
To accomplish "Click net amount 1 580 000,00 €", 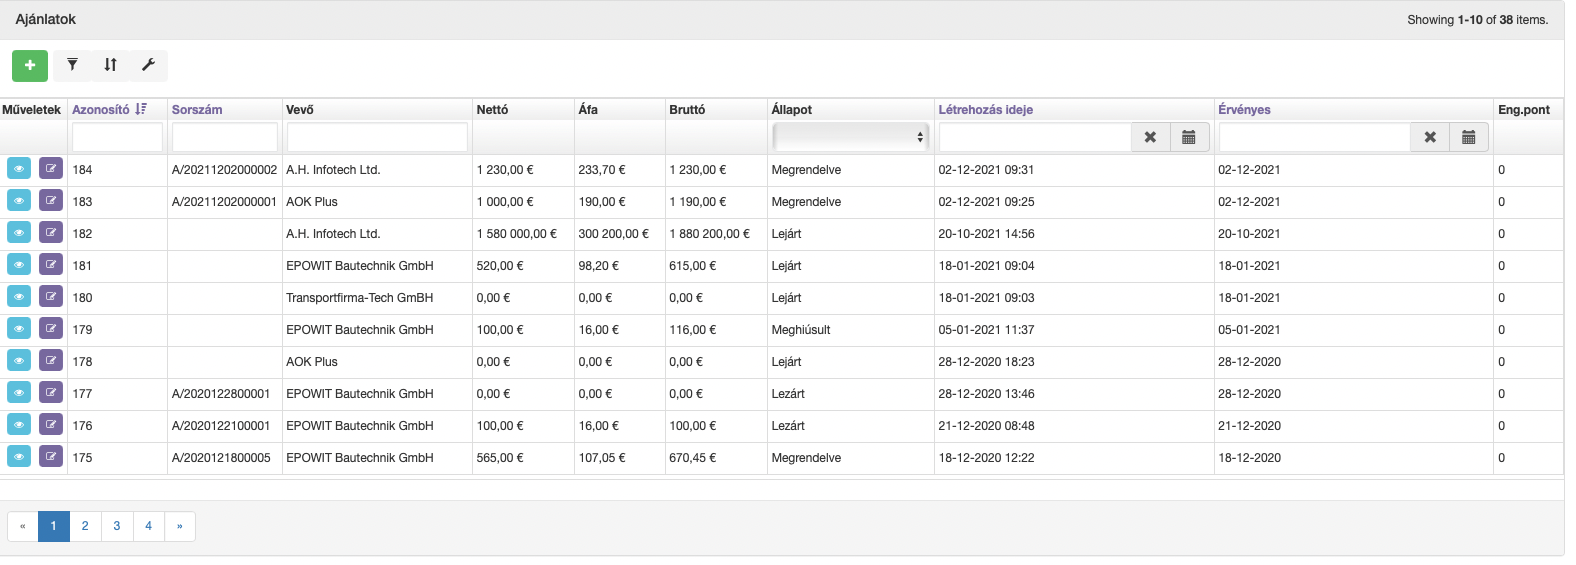I will [x=517, y=234].
